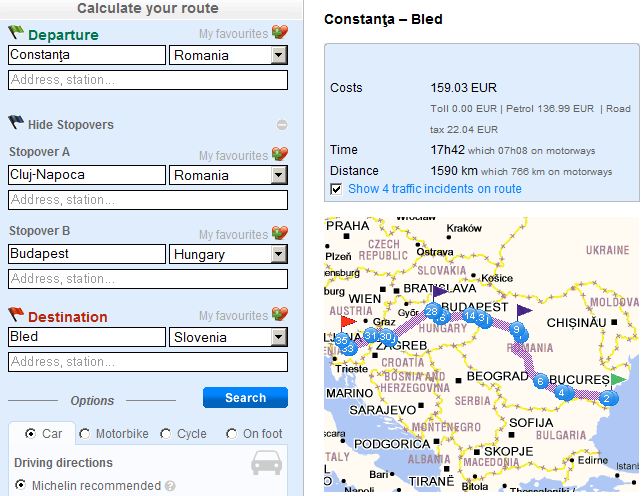644x496 pixels.
Task: Click the grey minus icon beside Hide Stopovers
Action: pos(282,125)
